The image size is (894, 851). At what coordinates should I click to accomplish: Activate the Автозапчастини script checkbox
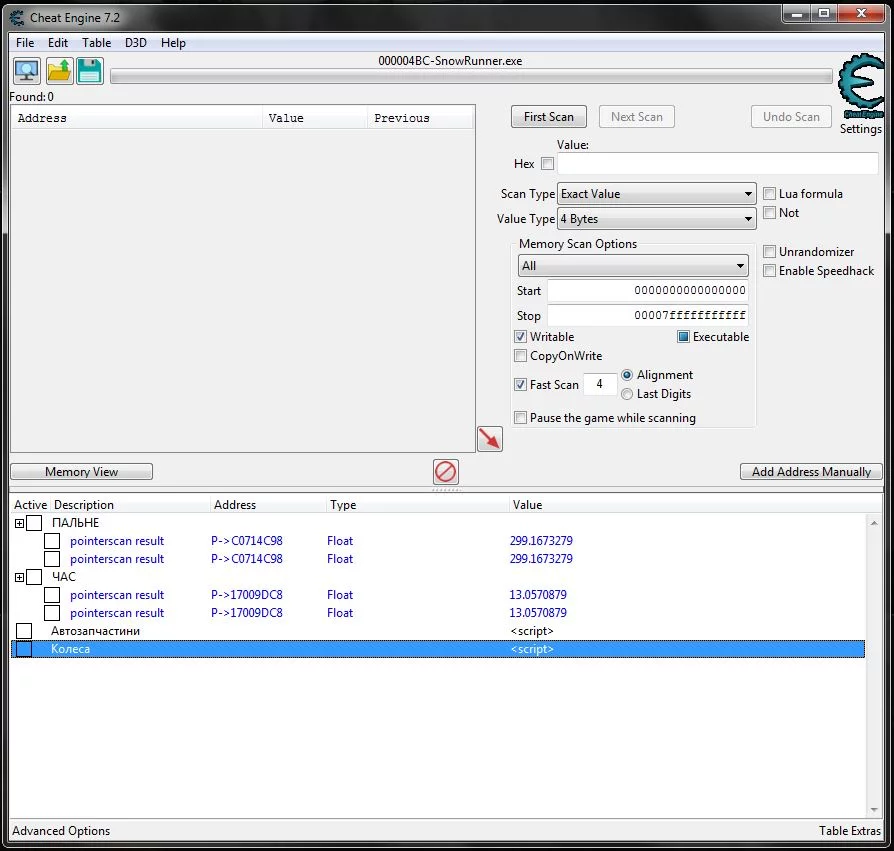tap(24, 631)
